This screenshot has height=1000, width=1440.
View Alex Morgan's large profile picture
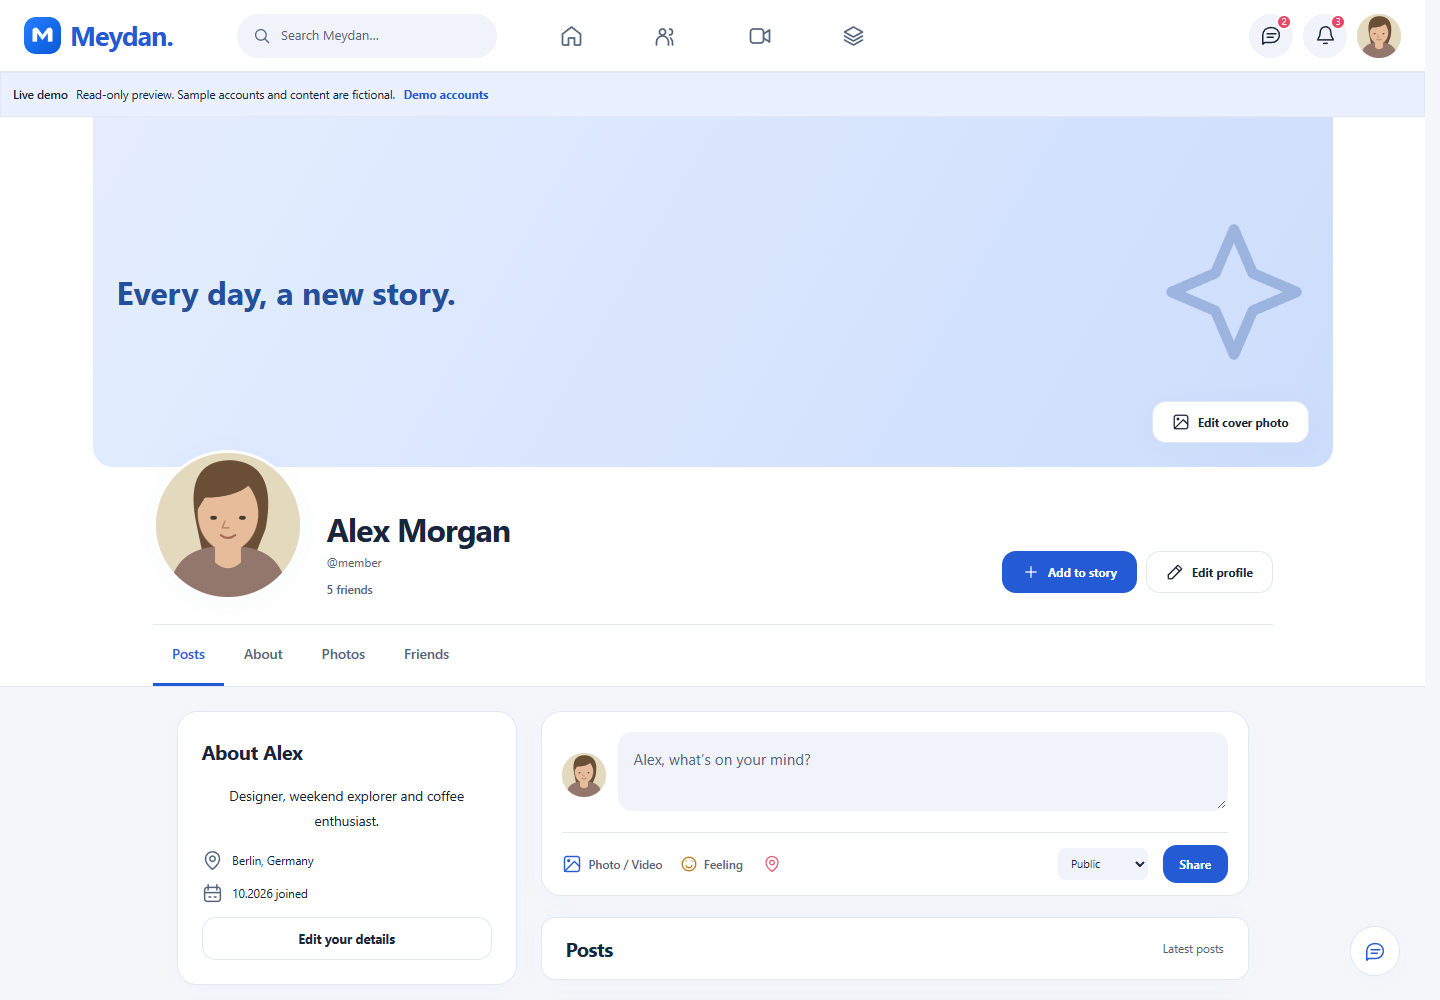pos(228,525)
